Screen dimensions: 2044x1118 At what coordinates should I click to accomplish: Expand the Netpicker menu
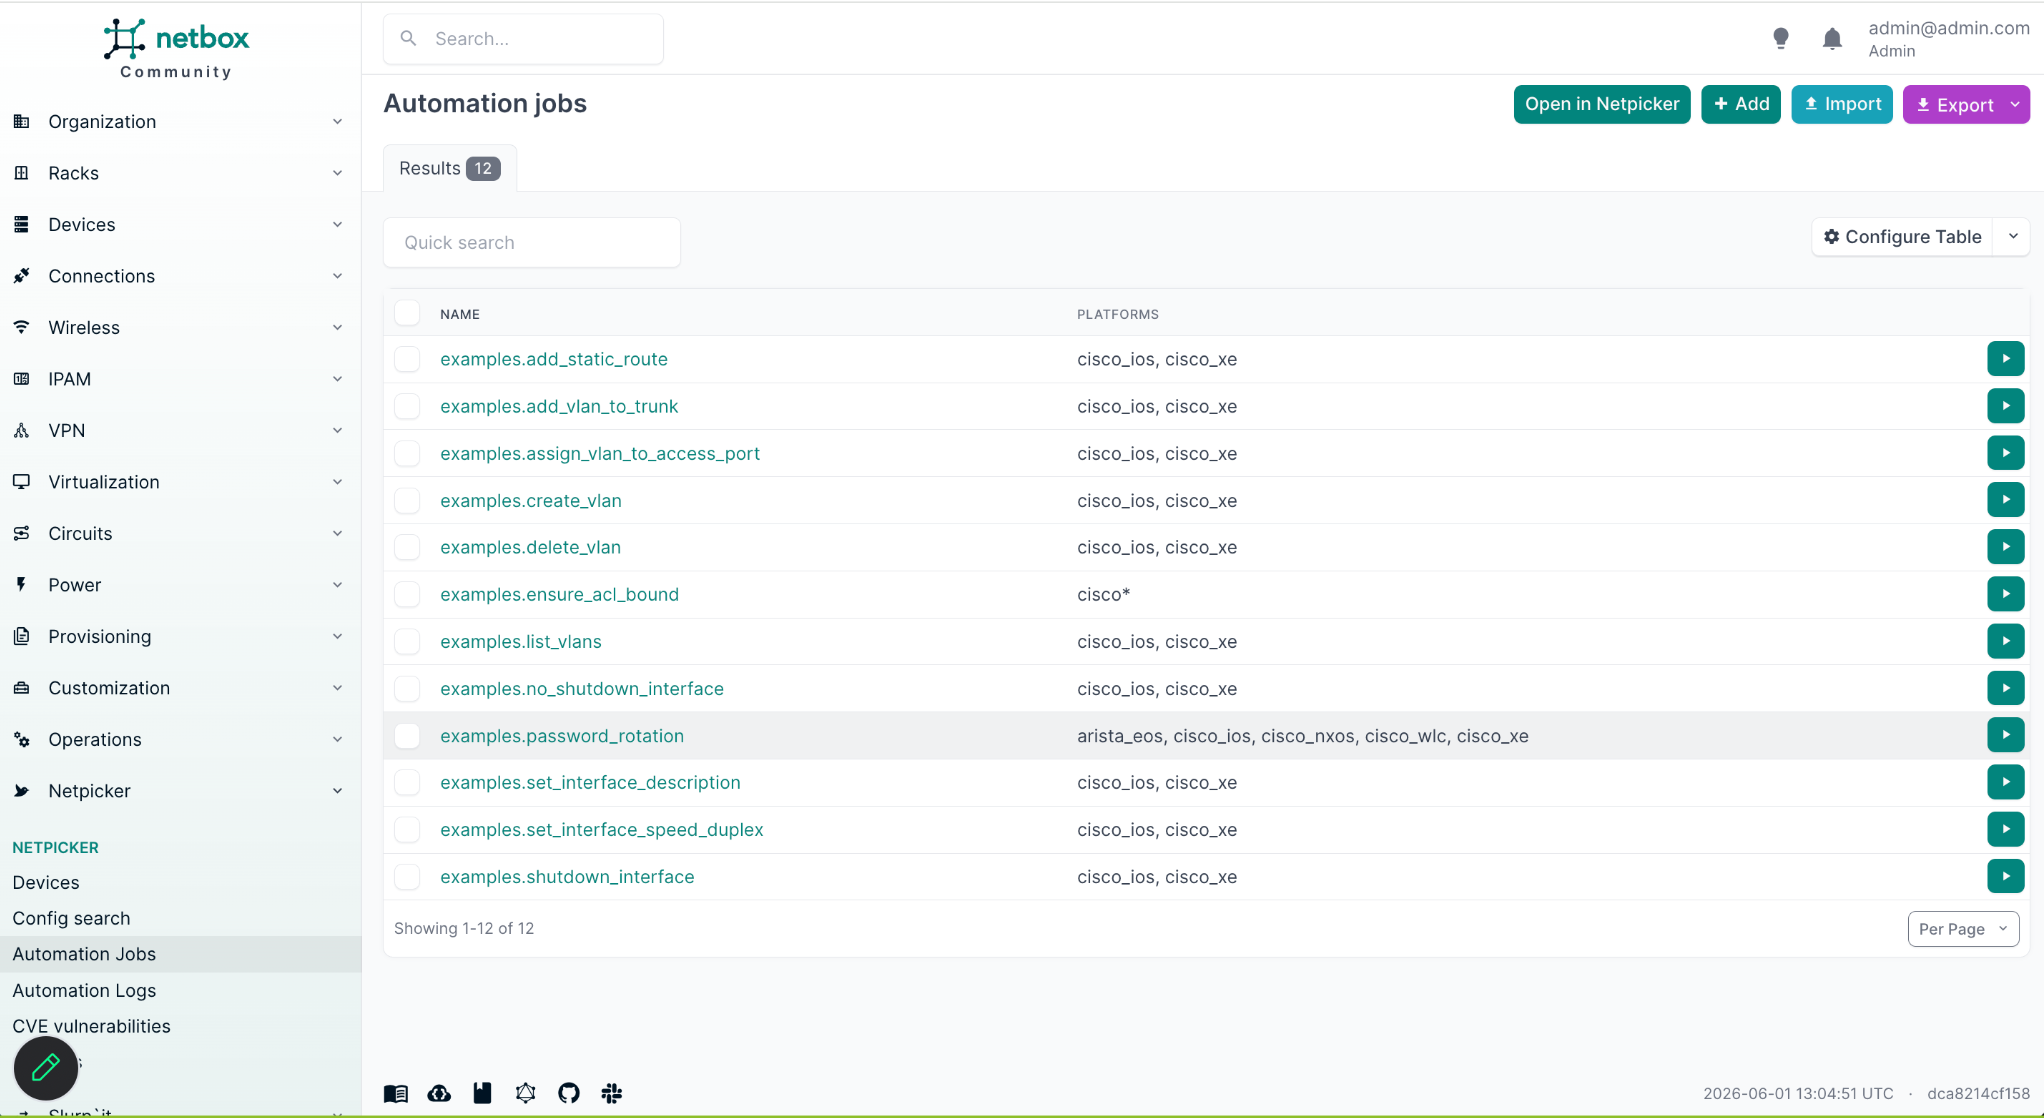tap(180, 791)
